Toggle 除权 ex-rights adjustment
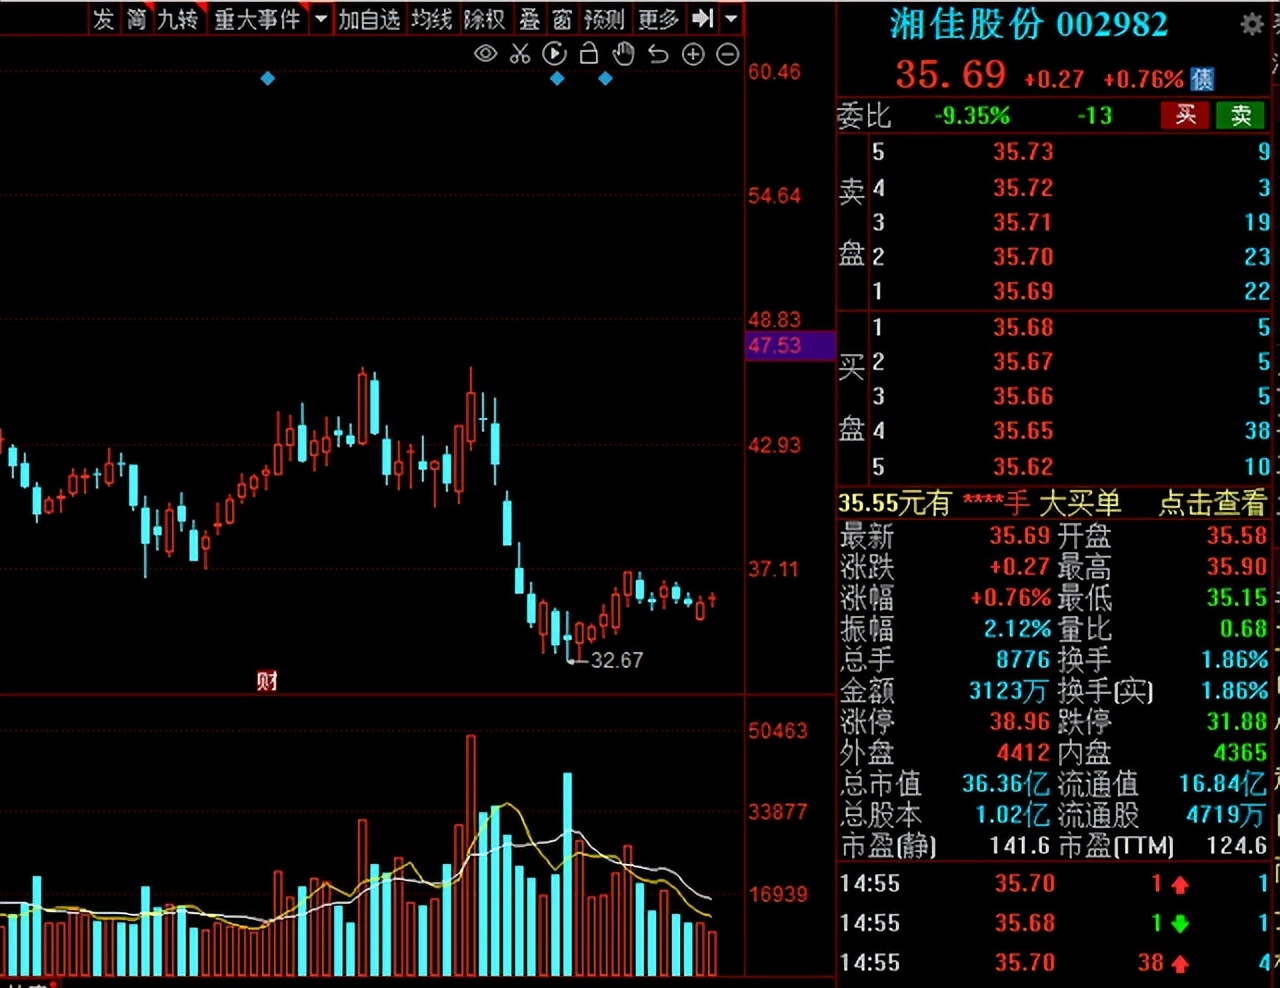The width and height of the screenshot is (1280, 988). pyautogui.click(x=485, y=19)
